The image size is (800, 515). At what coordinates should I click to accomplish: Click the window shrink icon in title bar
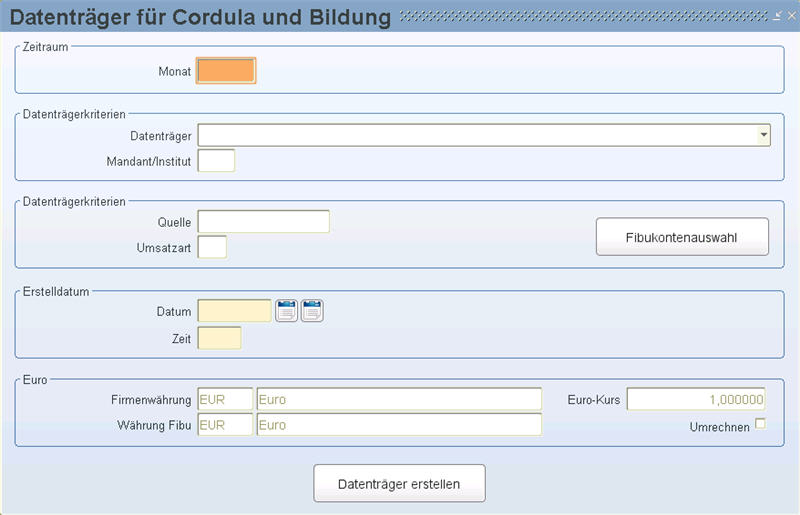(x=777, y=16)
